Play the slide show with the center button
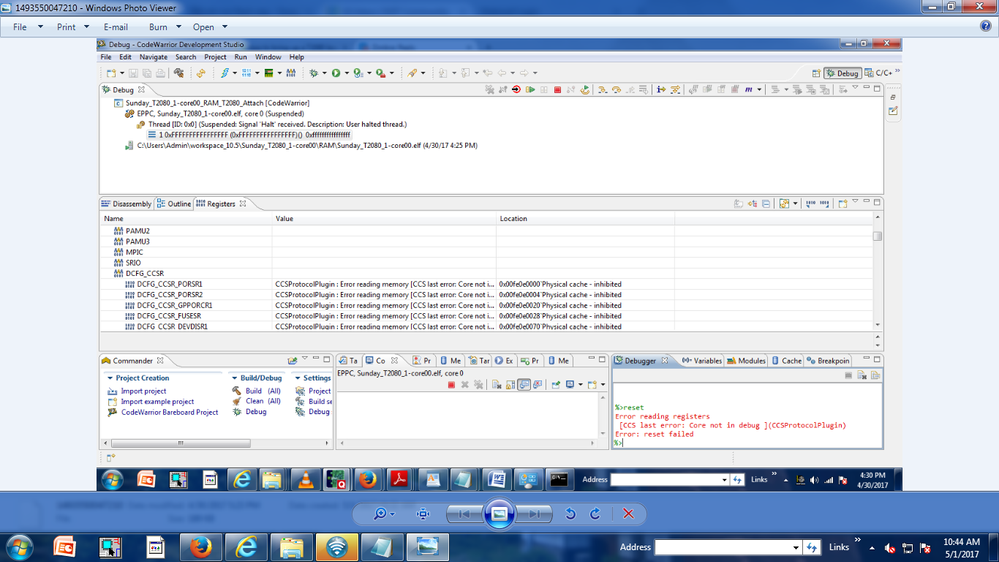This screenshot has width=999, height=562. coord(499,514)
